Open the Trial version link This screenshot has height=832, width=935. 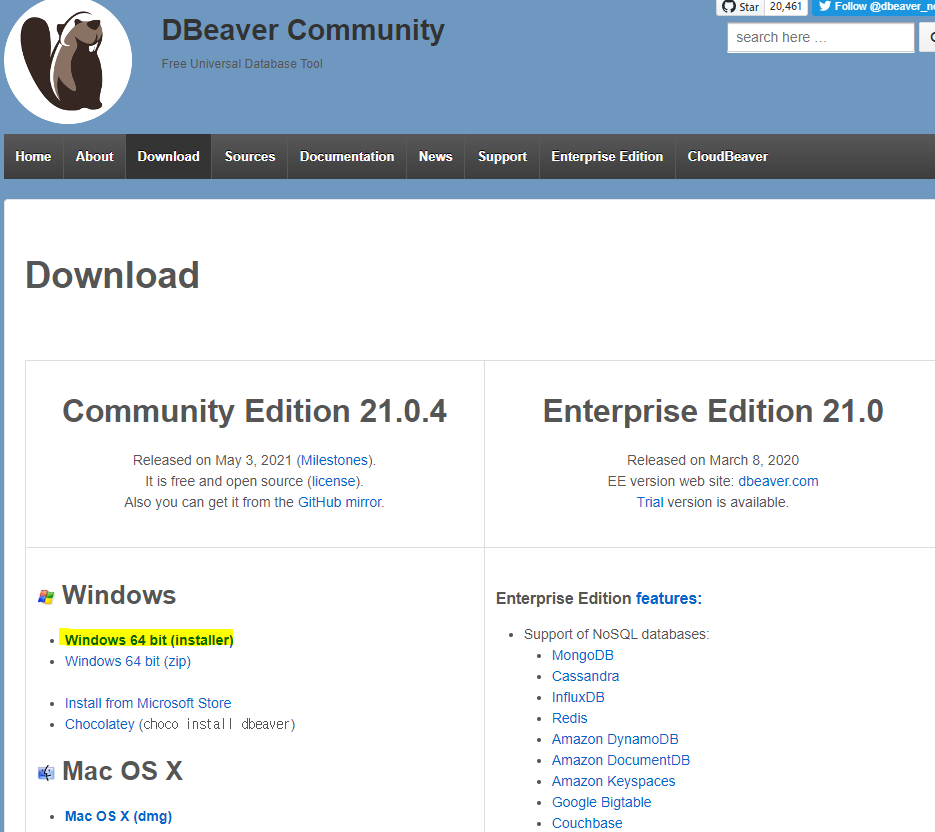point(649,502)
